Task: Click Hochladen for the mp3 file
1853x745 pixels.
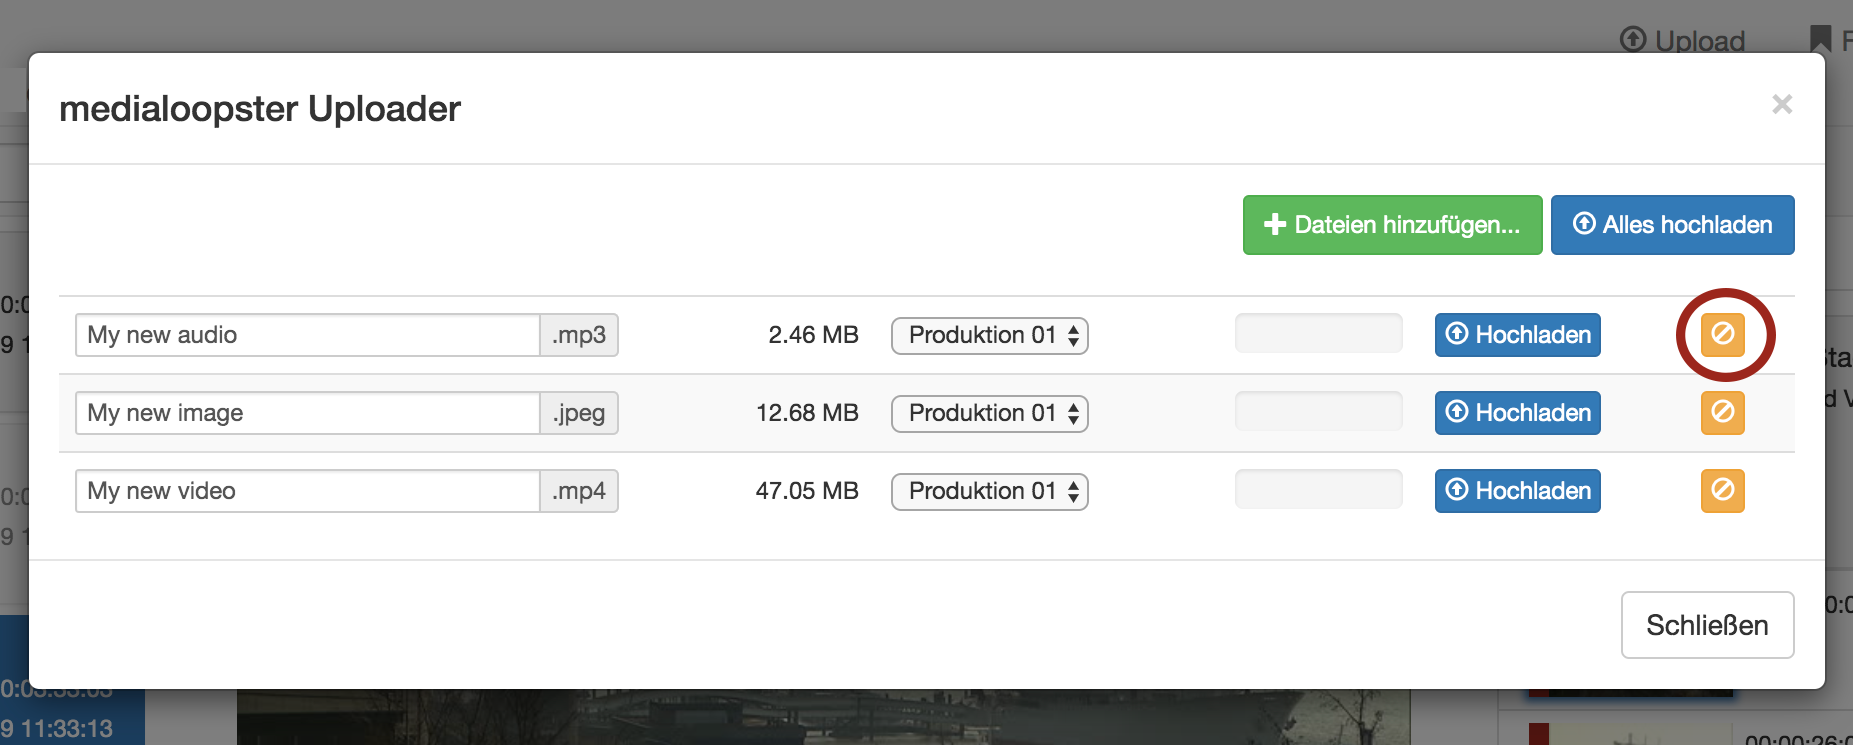Action: coord(1517,335)
